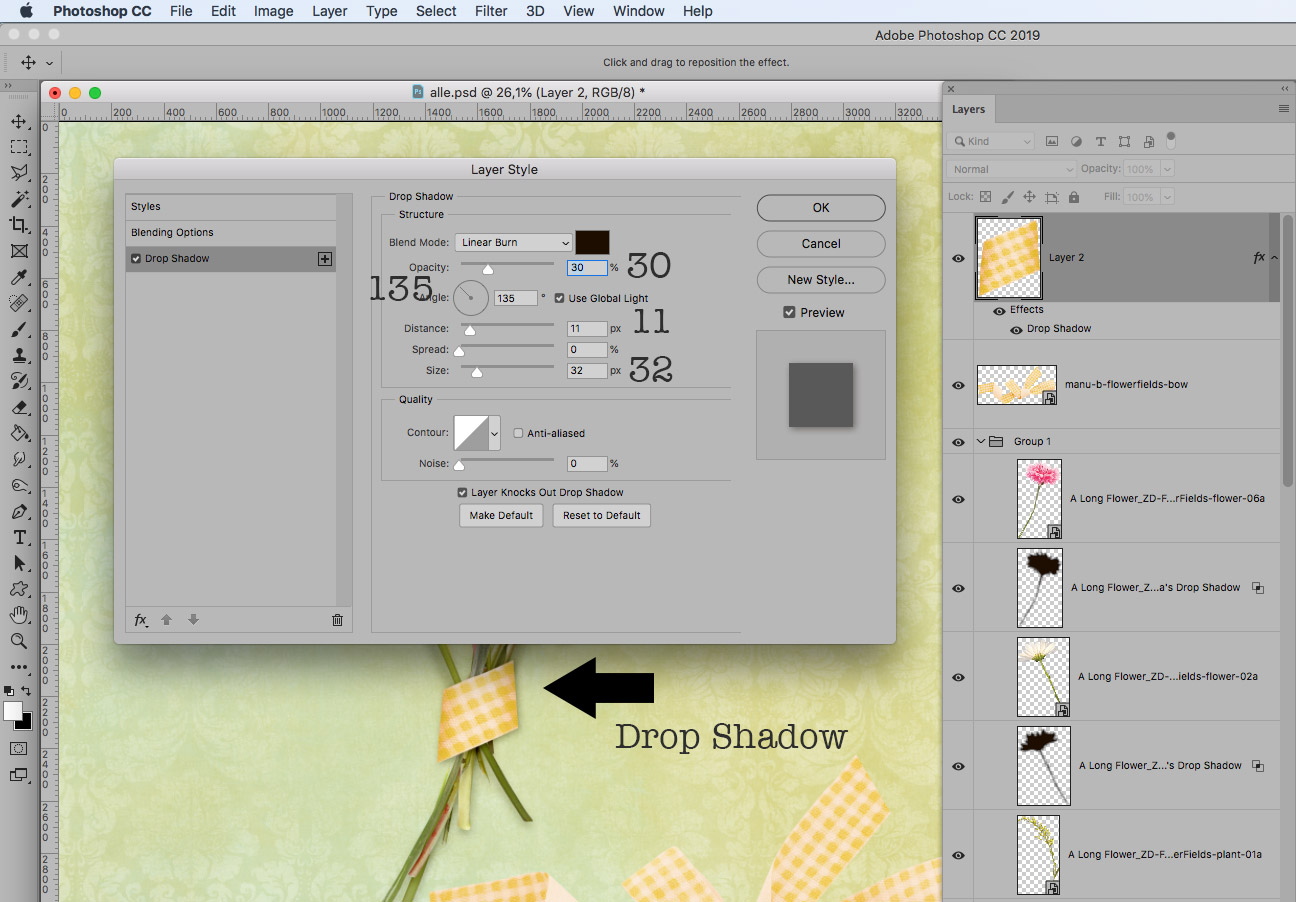The image size is (1296, 902).
Task: Open the layer blend mode Normal dropdown
Action: click(1011, 170)
